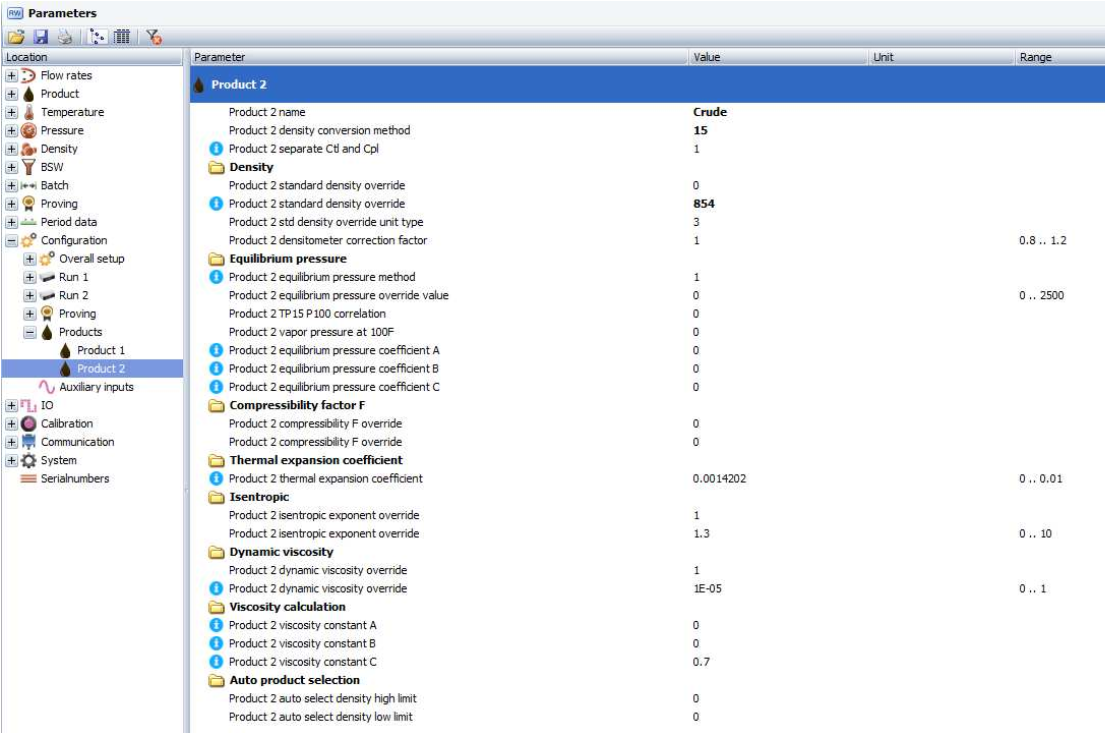Click viscosity constant C value 0.7

pyautogui.click(x=701, y=662)
